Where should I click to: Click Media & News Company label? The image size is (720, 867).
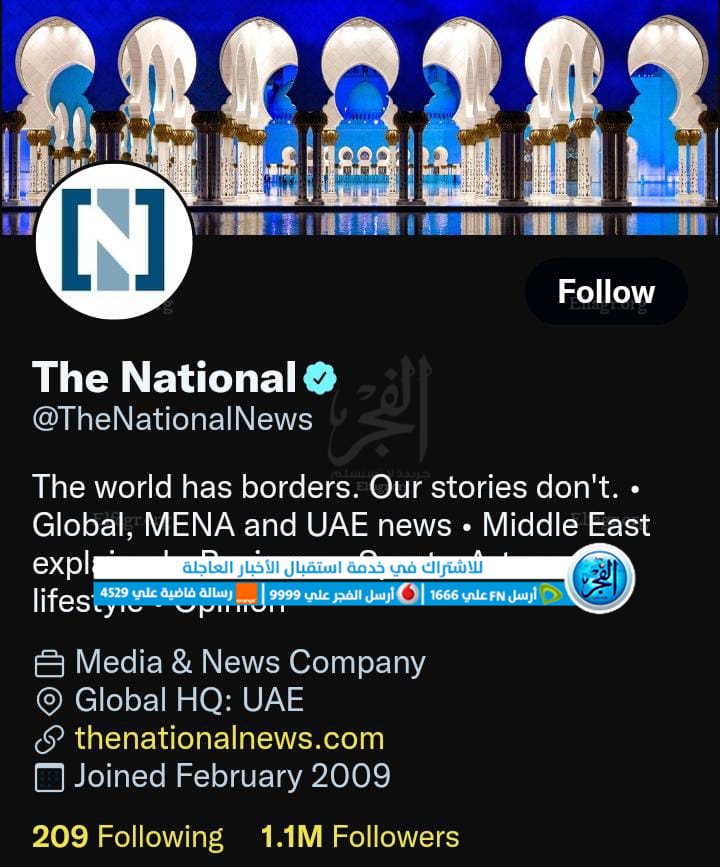(250, 662)
